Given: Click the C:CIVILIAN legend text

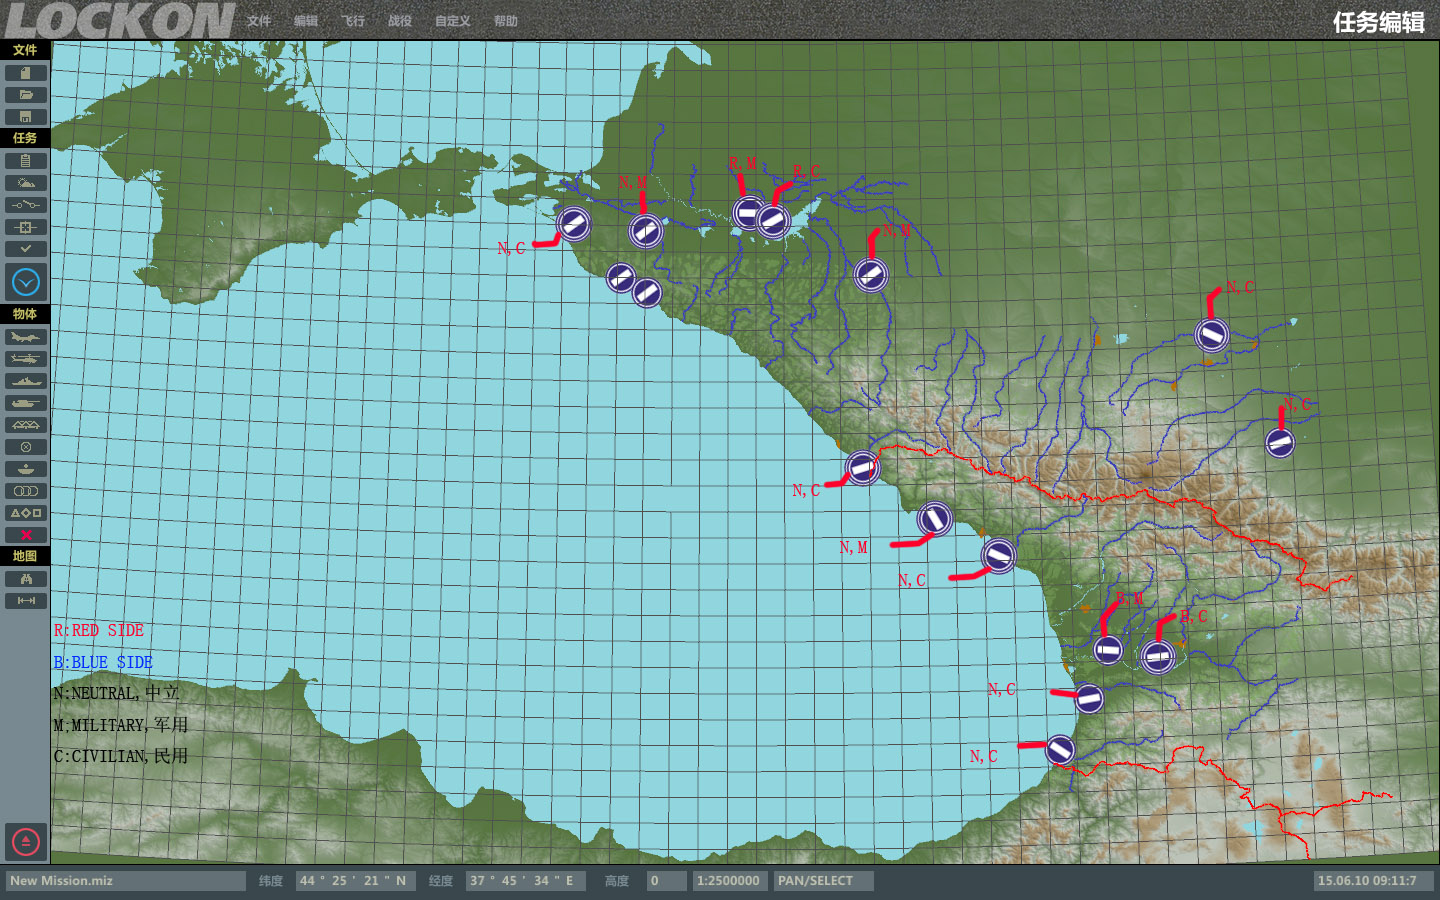Looking at the screenshot, I should pos(120,756).
